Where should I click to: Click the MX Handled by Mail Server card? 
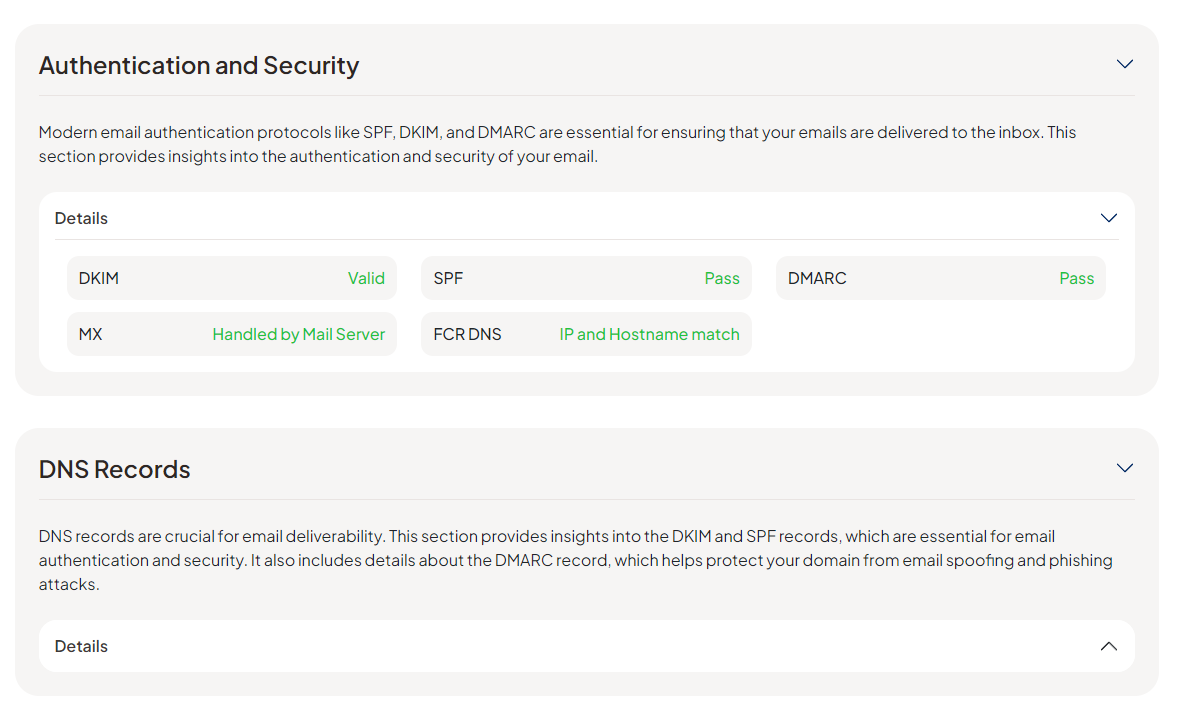point(231,334)
